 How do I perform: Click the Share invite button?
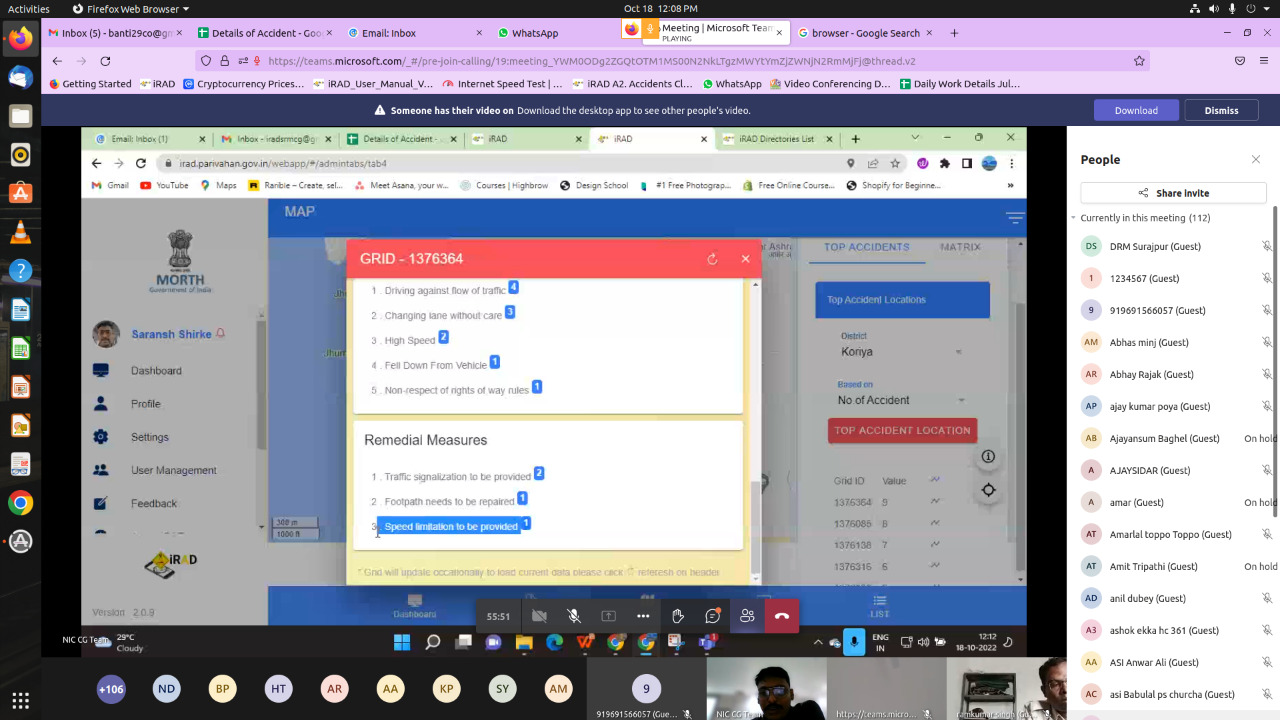[1173, 193]
